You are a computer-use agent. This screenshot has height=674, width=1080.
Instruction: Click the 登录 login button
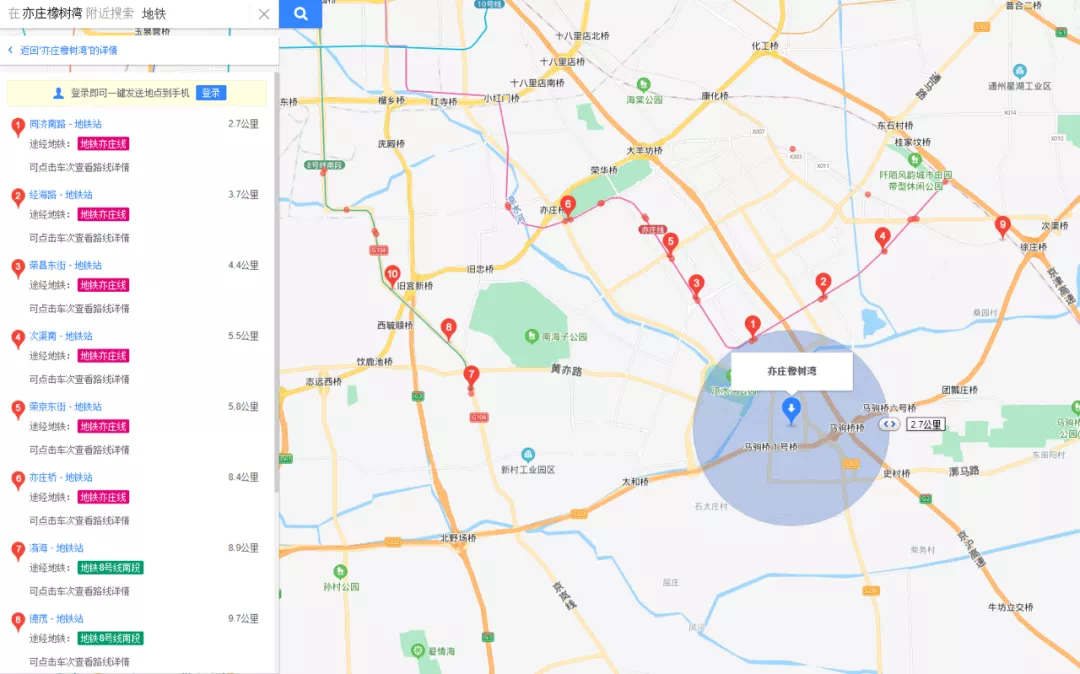pos(211,93)
